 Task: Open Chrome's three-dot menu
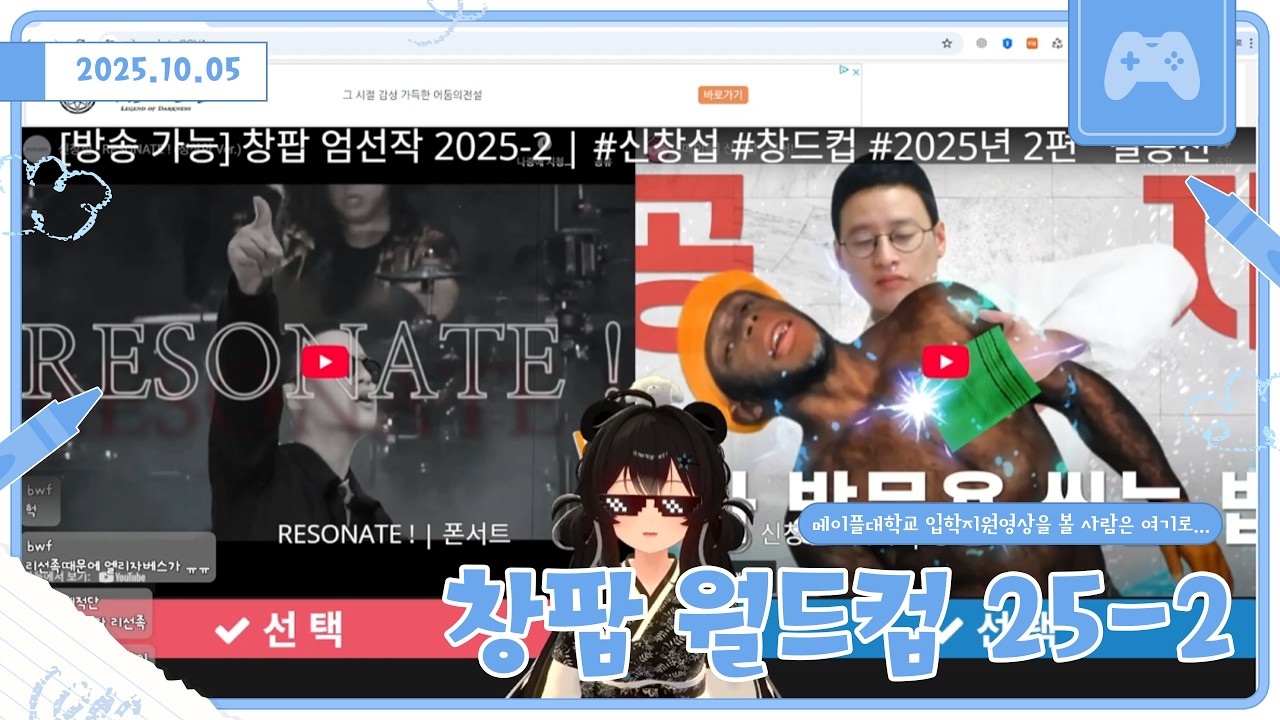tap(1252, 43)
